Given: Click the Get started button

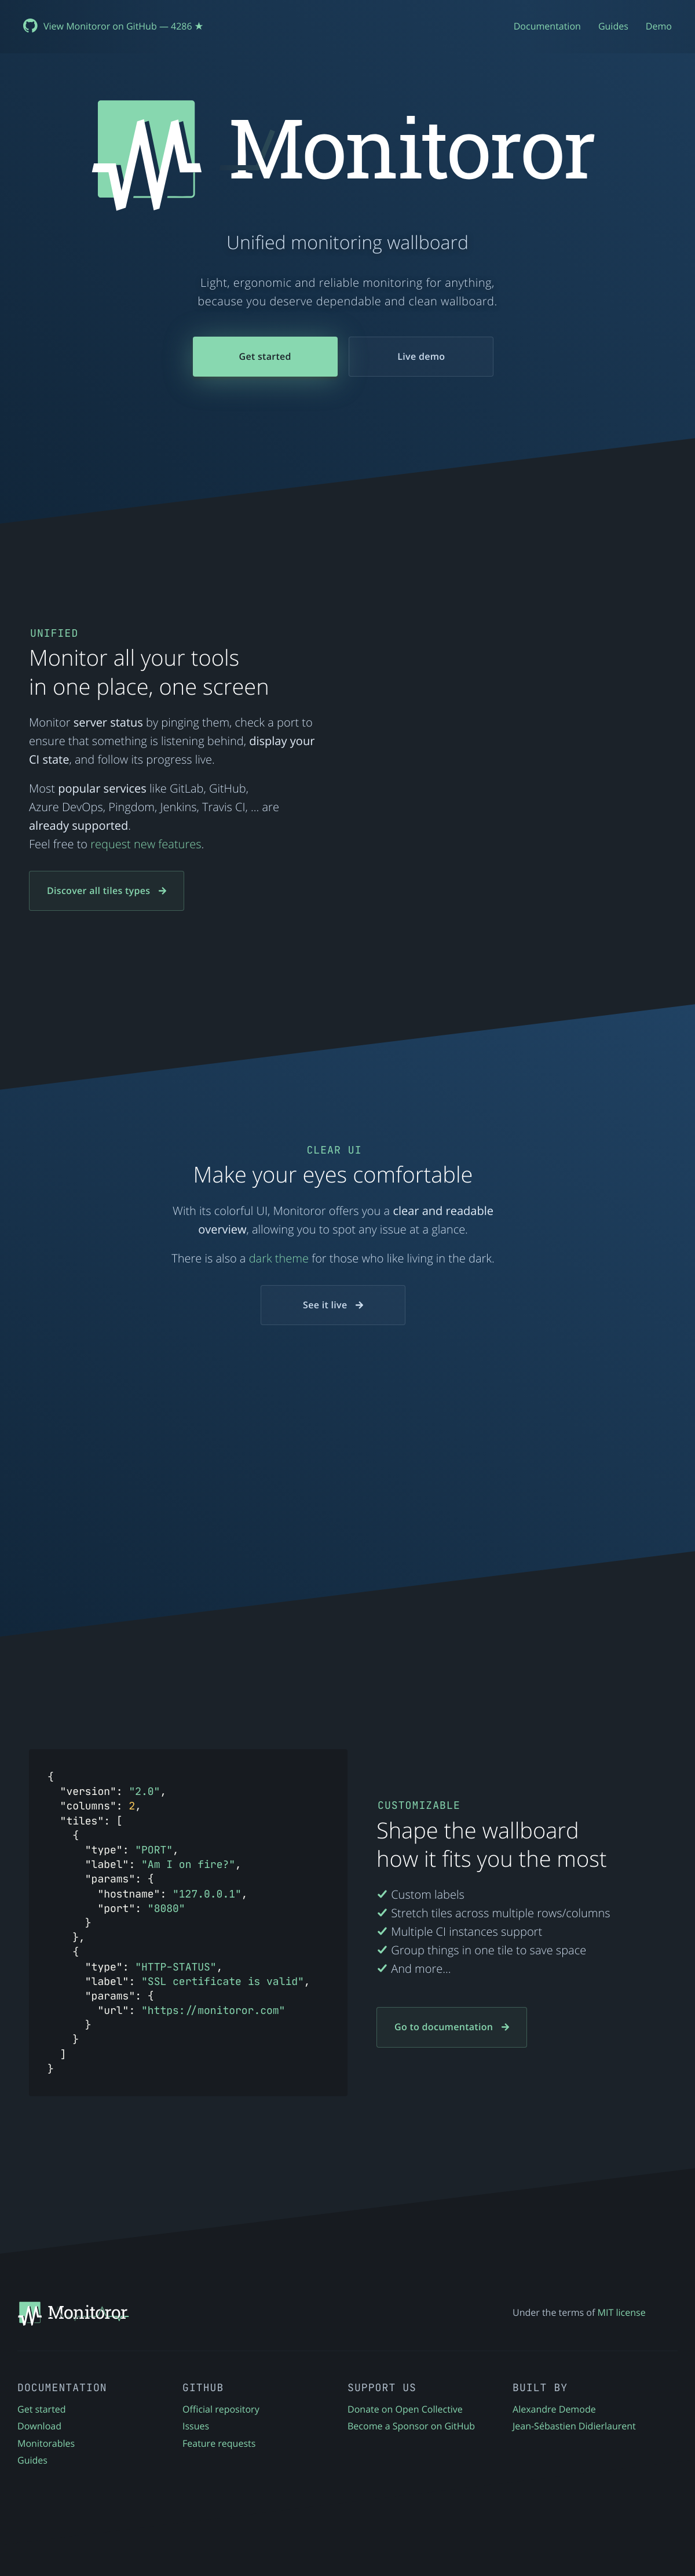Looking at the screenshot, I should point(265,356).
